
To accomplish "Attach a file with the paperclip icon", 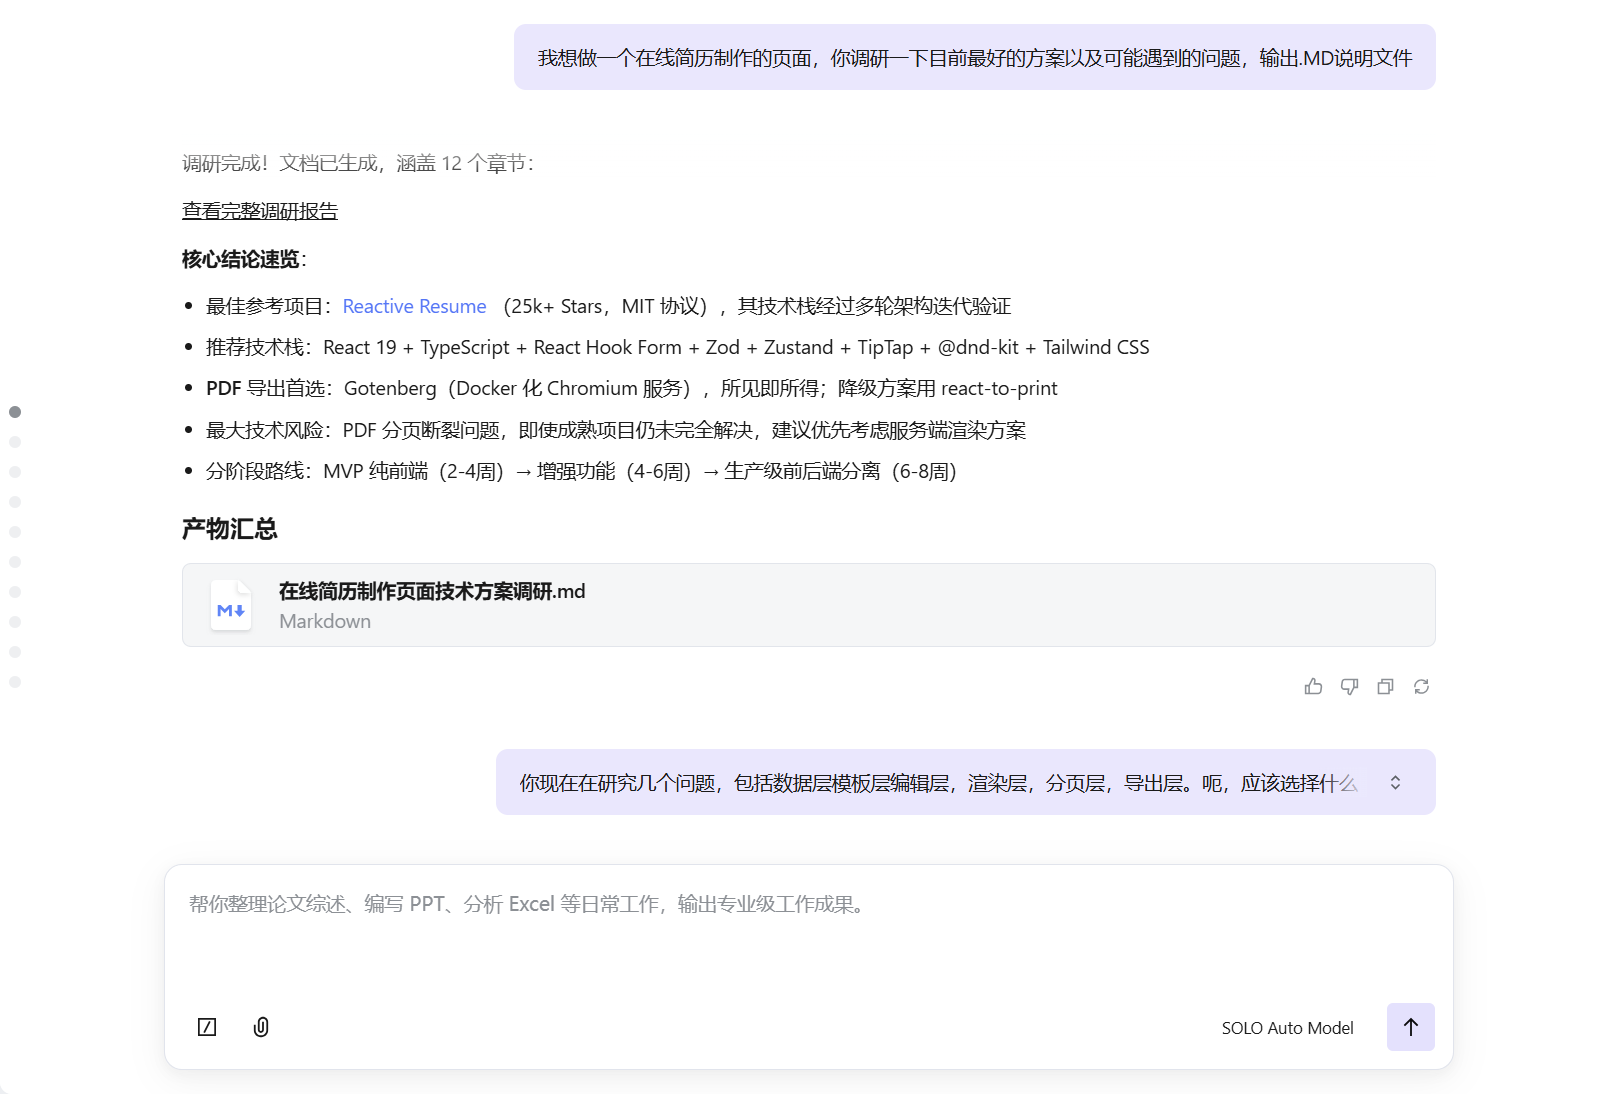I will tap(261, 1027).
